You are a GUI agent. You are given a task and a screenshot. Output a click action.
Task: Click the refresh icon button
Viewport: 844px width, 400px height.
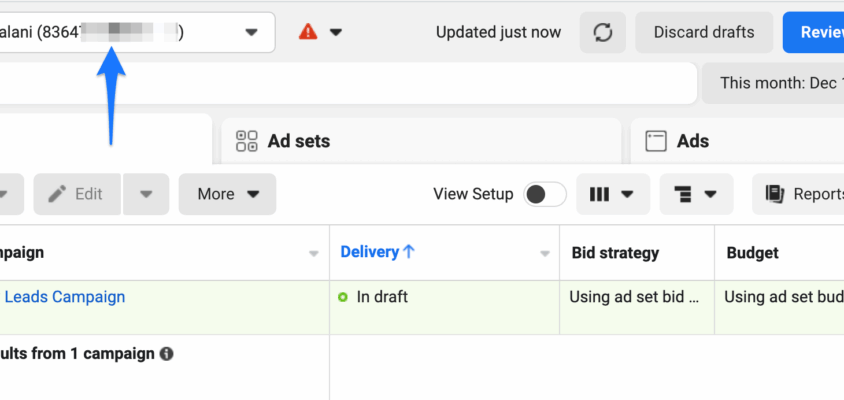602,32
